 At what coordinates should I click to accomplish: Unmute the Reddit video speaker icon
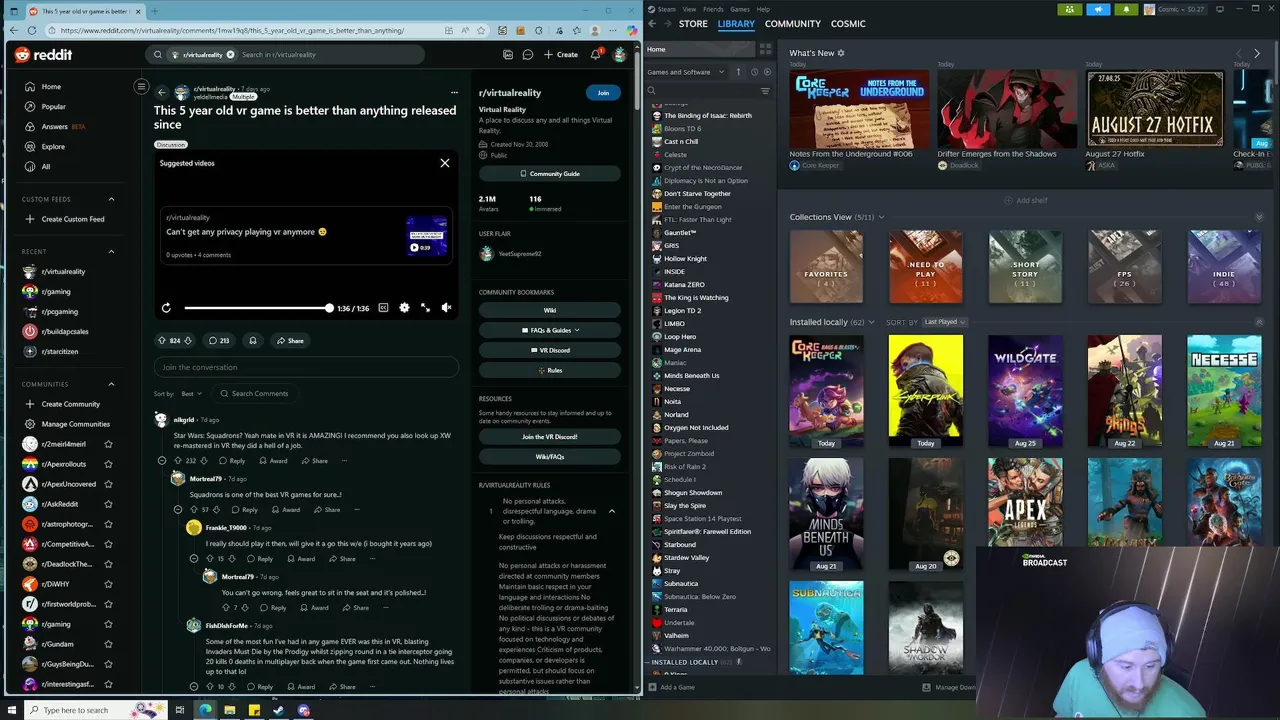(x=446, y=308)
